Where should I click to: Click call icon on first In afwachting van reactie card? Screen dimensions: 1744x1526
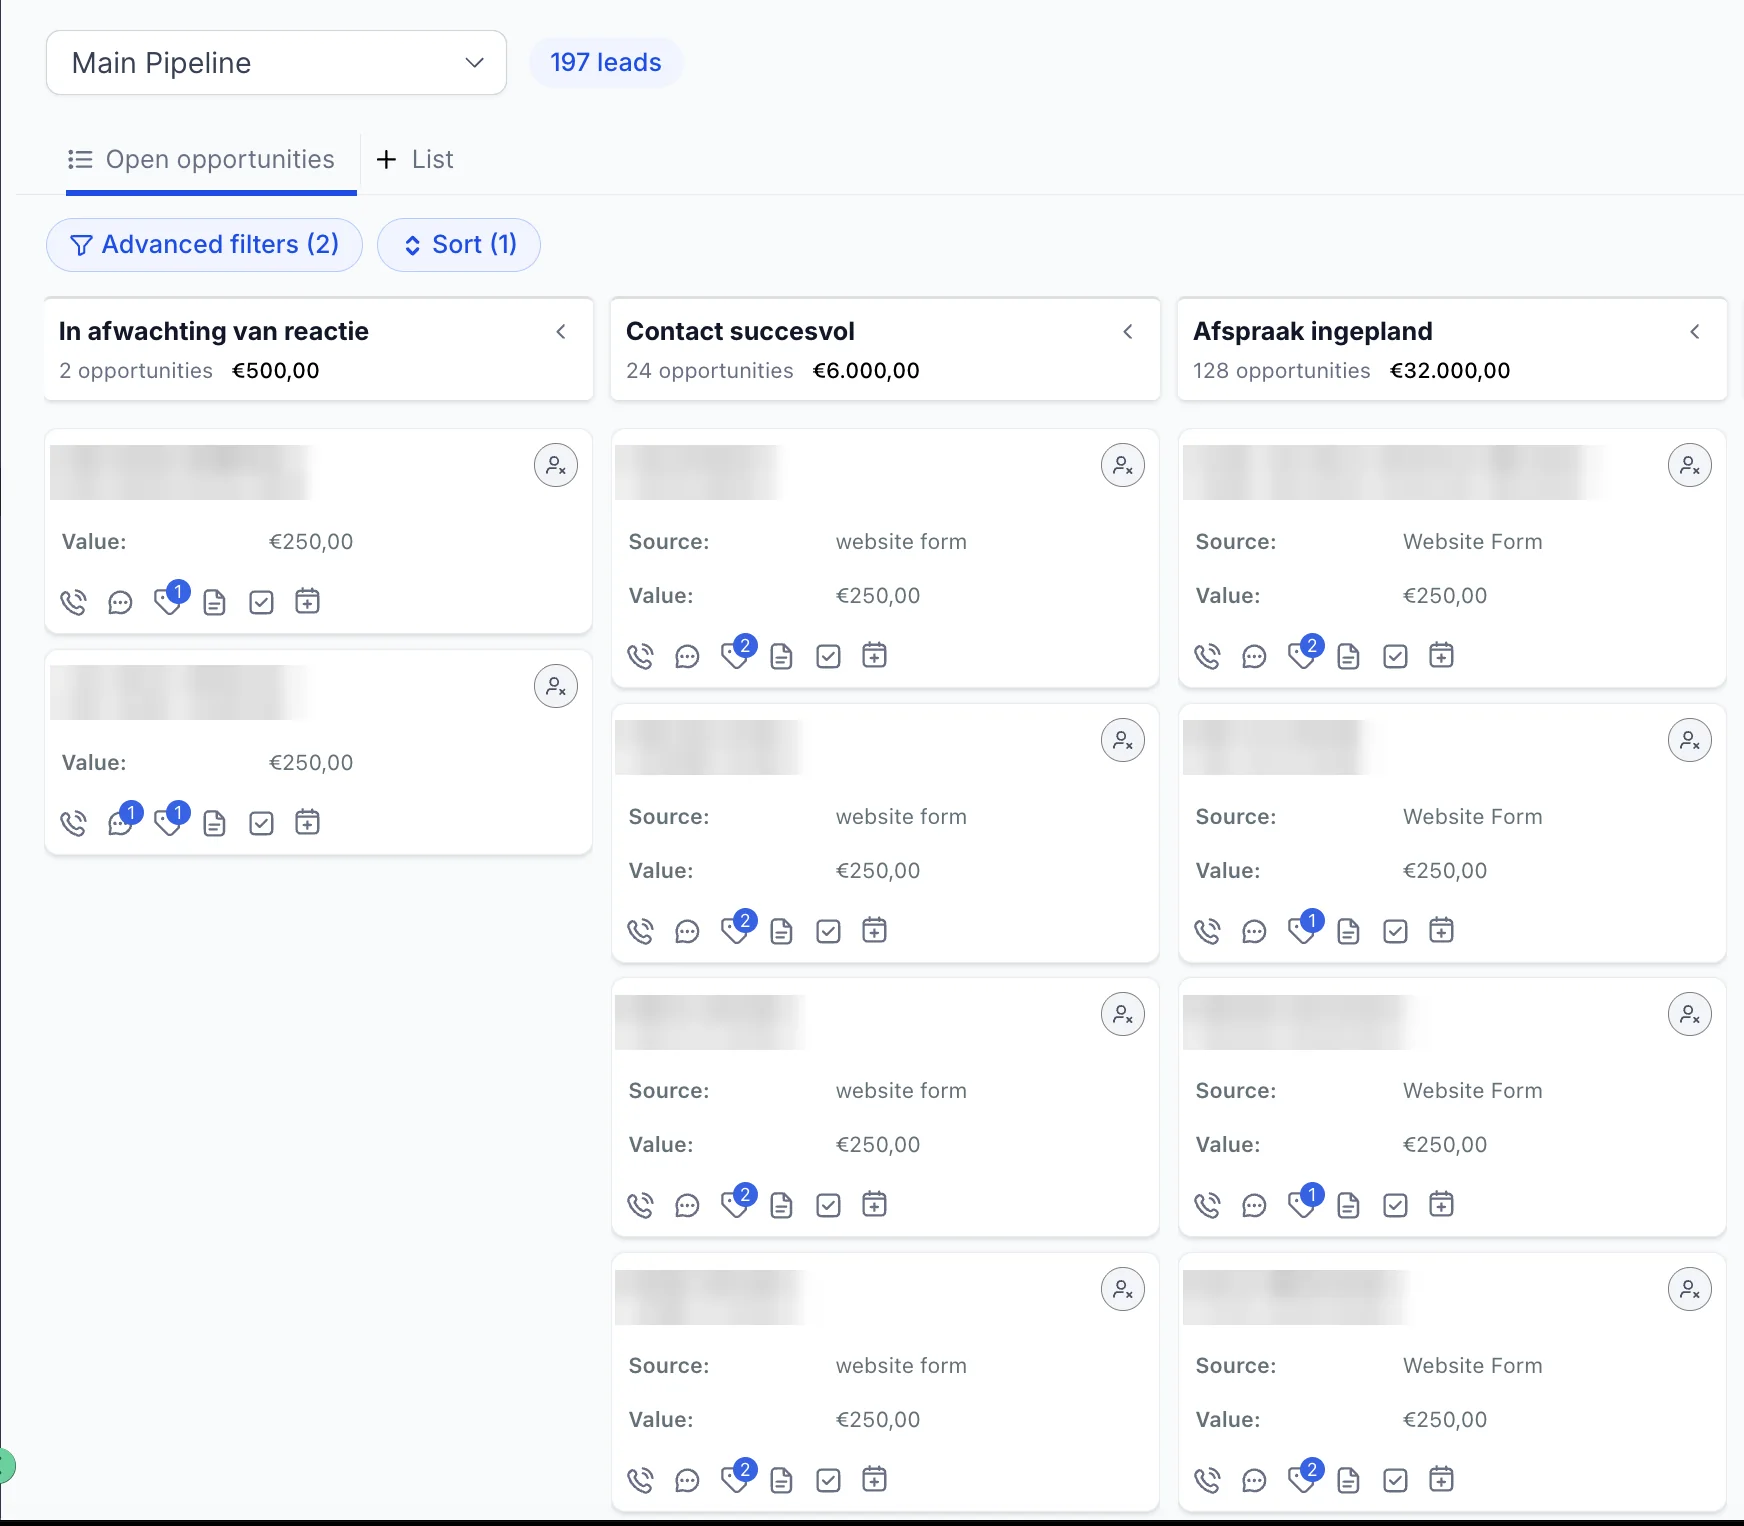(x=73, y=602)
